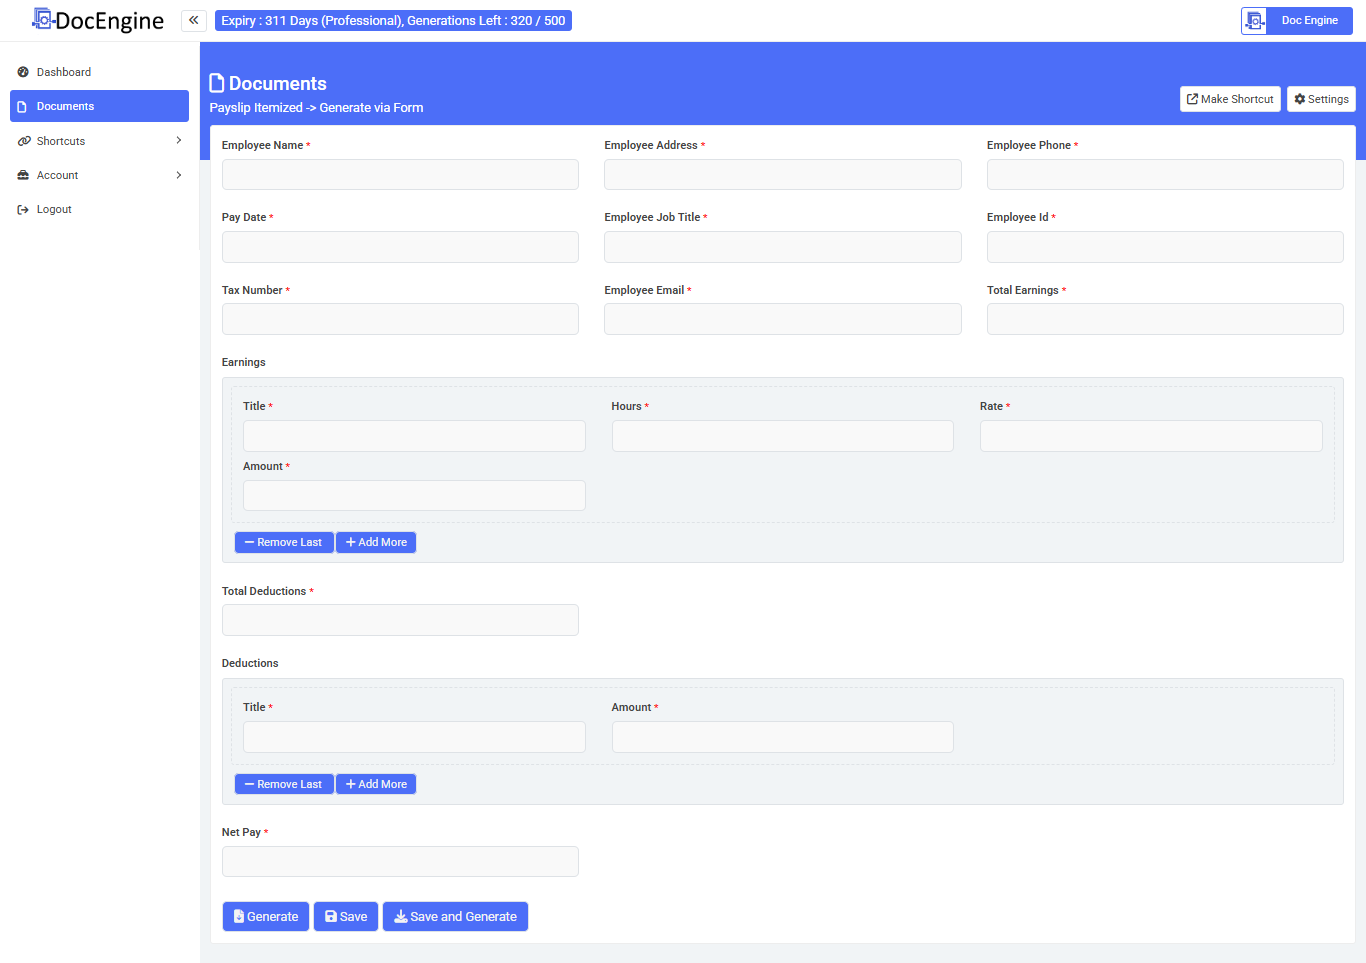Click the DocEngine logo icon

click(43, 19)
